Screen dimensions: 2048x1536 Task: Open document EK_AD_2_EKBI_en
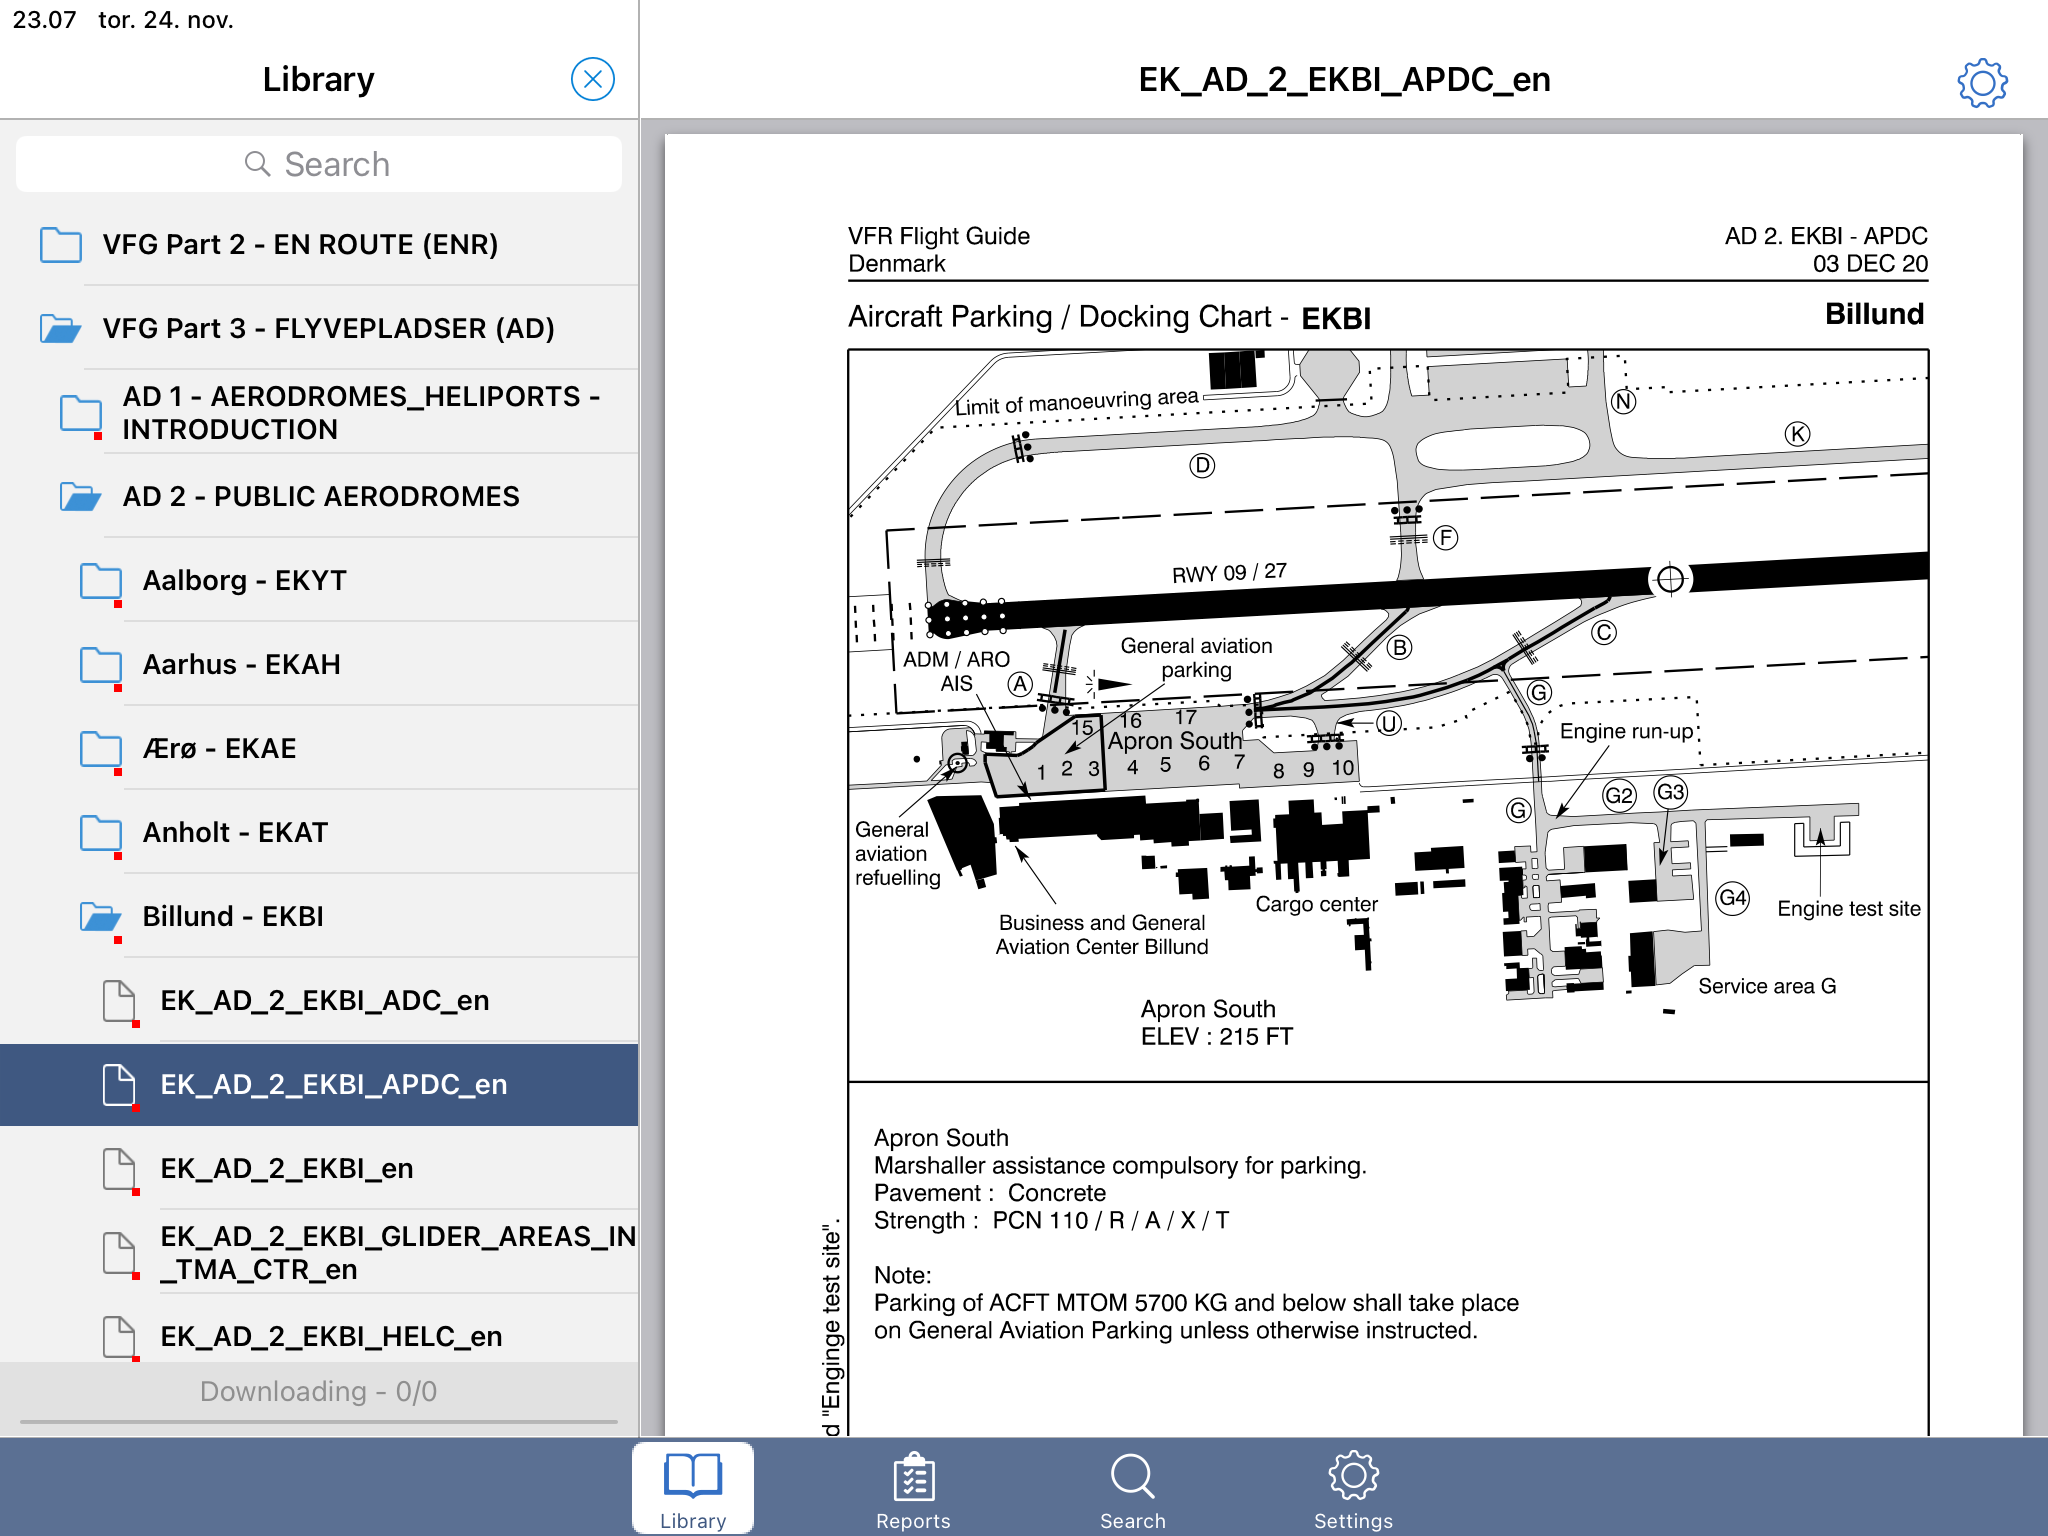click(319, 1168)
